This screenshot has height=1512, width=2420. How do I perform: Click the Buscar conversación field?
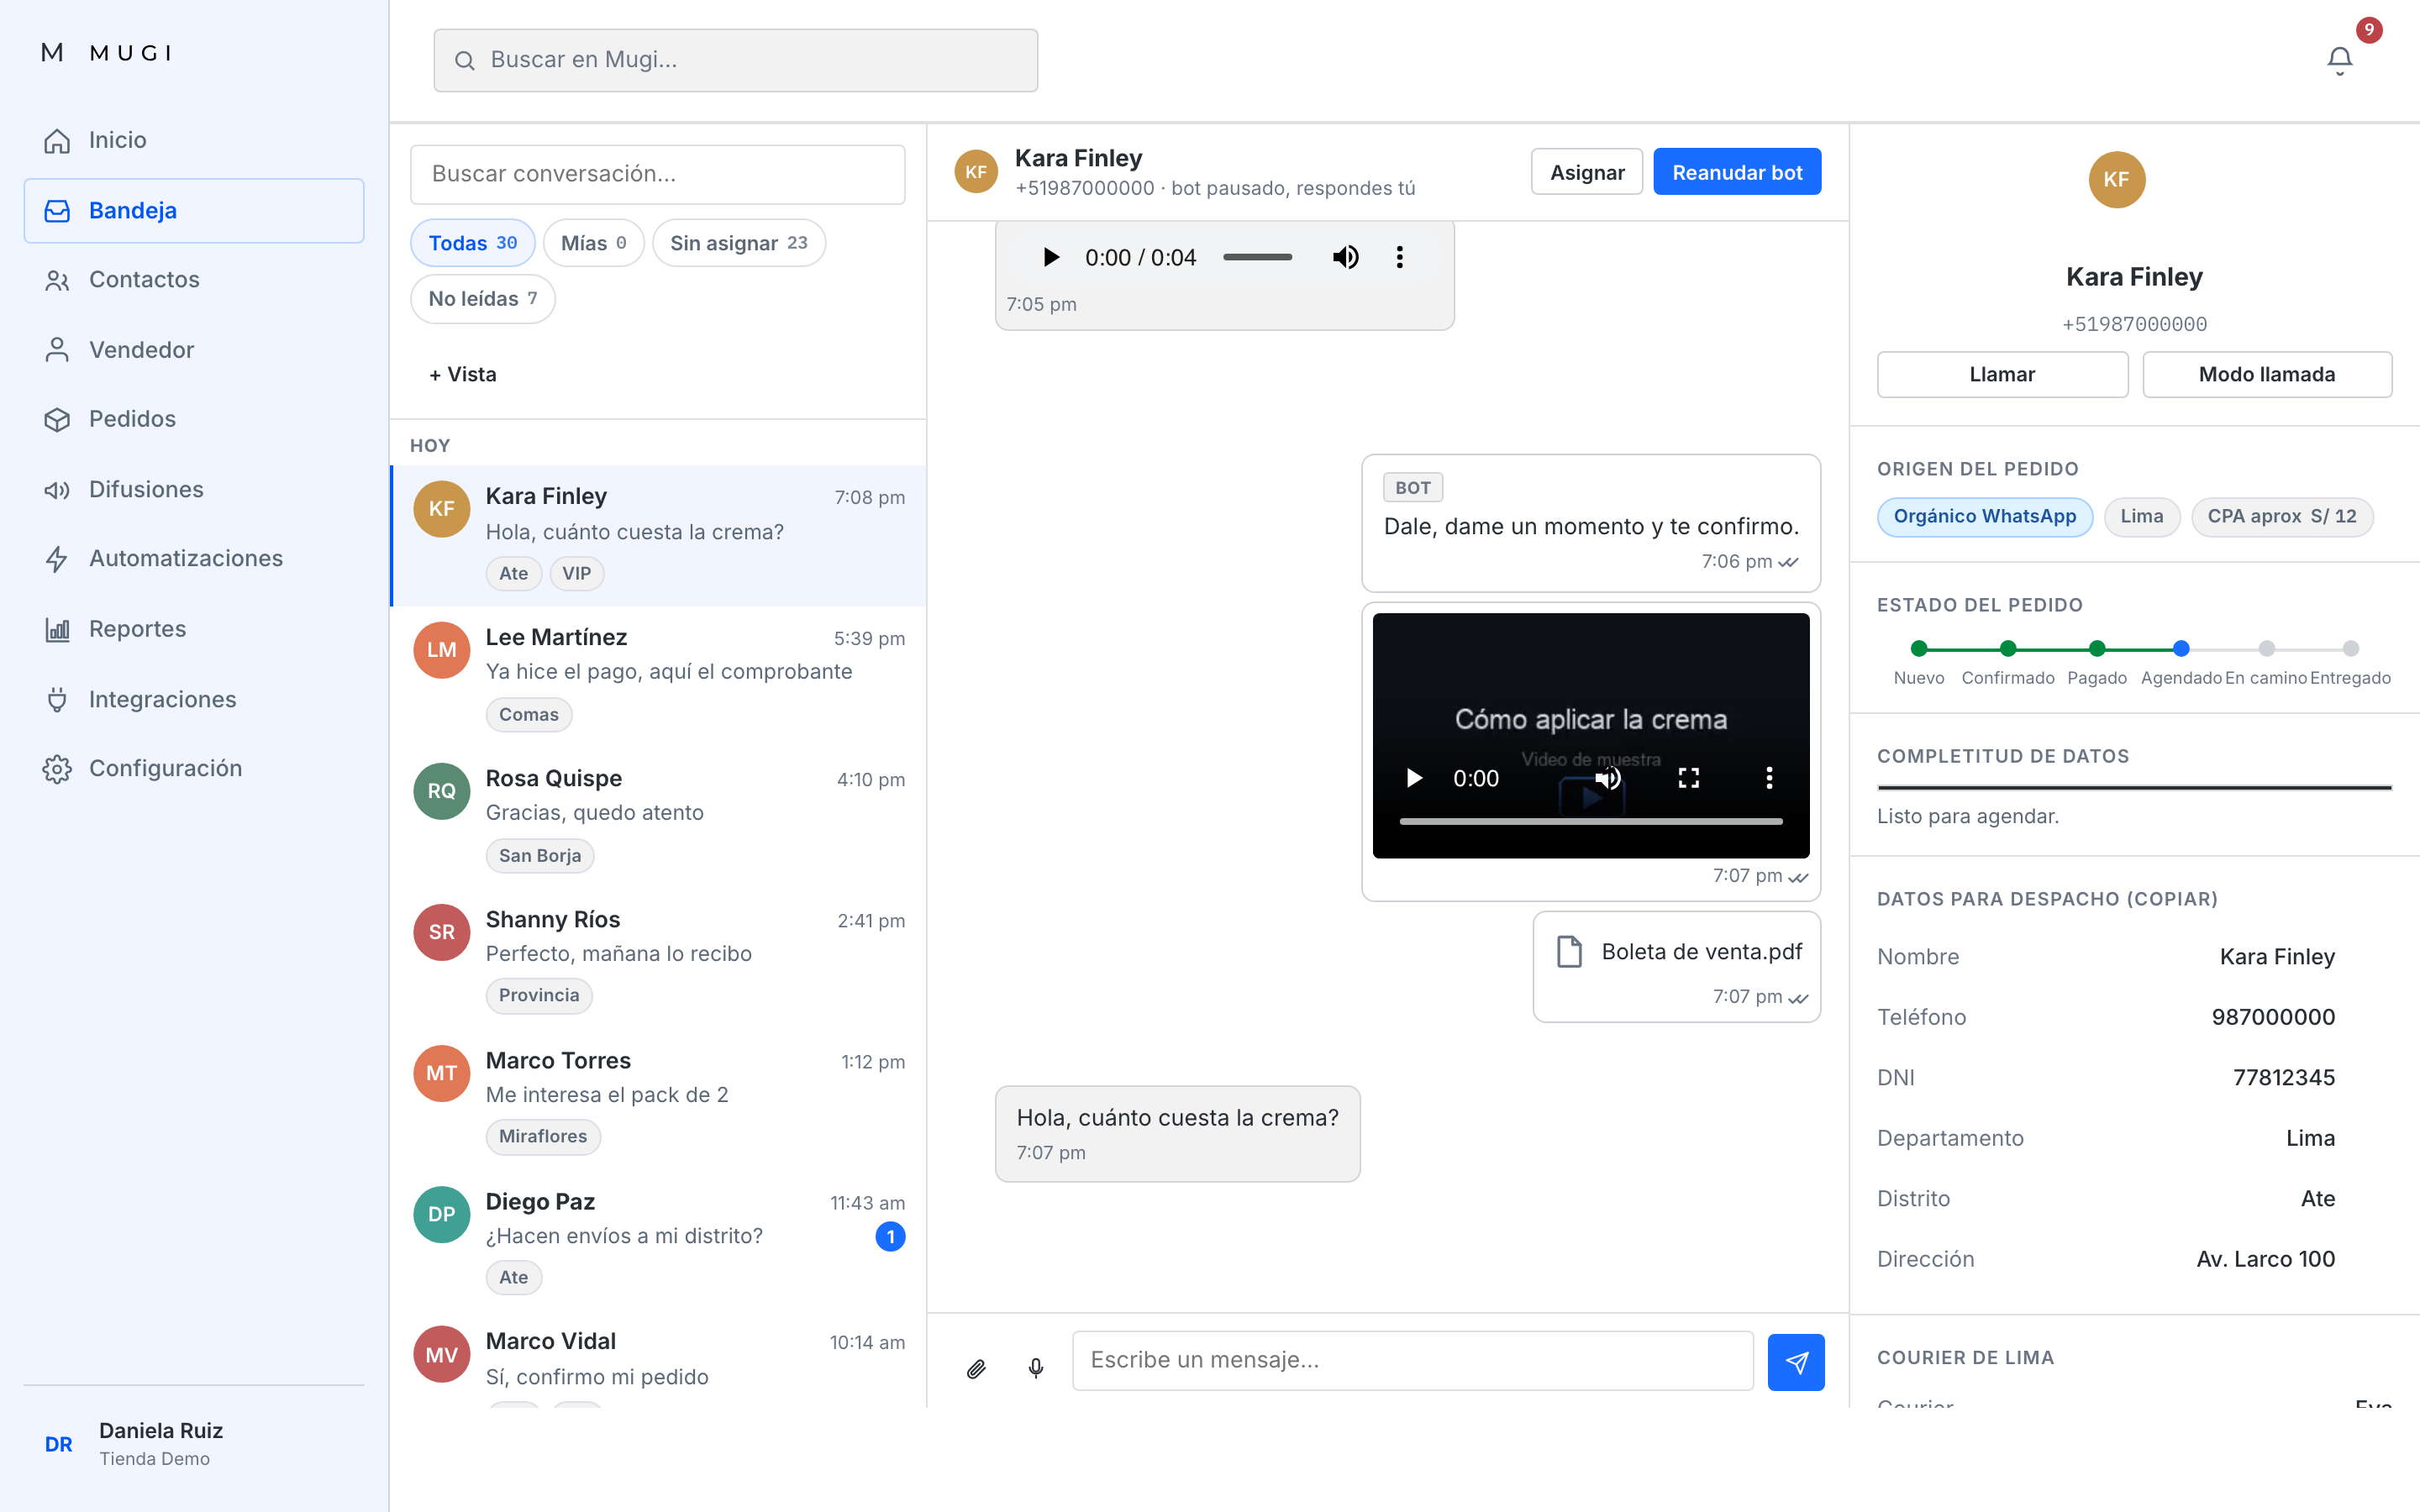pos(658,174)
